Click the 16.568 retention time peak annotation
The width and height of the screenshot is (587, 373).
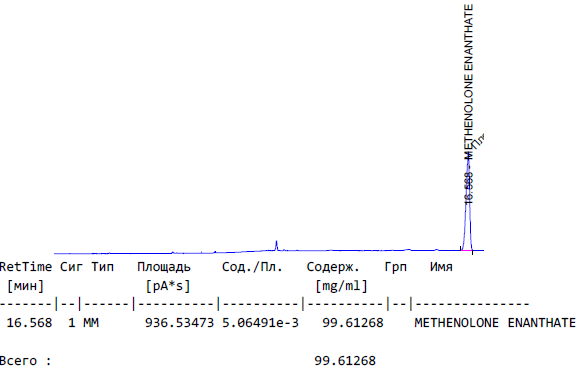(469, 188)
